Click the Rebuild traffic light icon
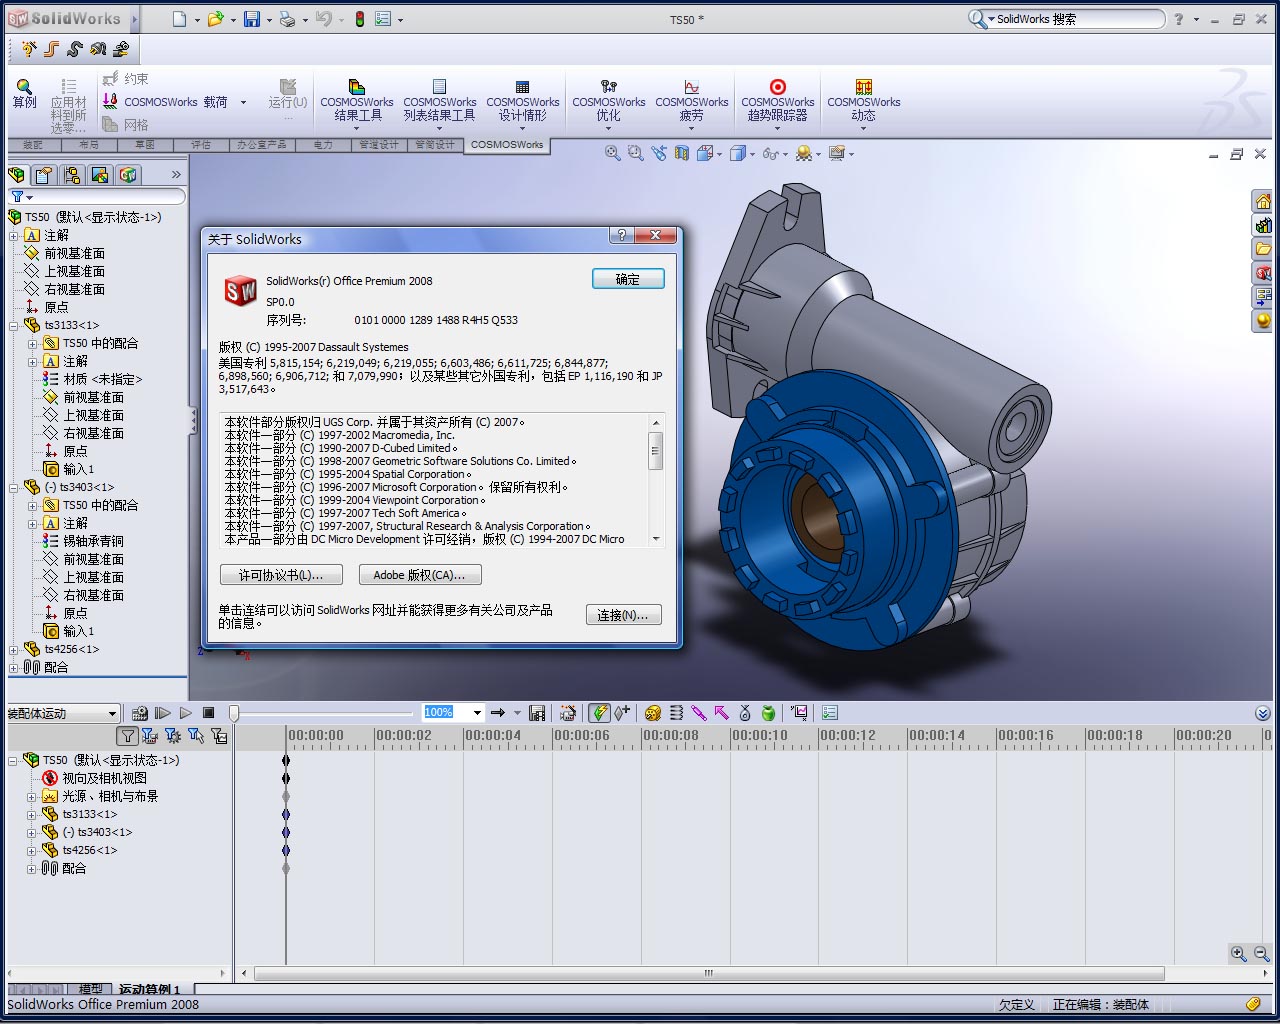1280x1024 pixels. [358, 19]
